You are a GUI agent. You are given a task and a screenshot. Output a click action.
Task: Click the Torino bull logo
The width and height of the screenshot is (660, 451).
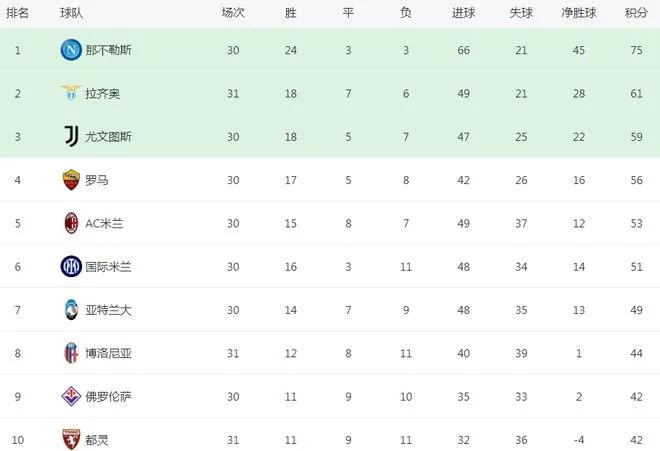click(70, 439)
